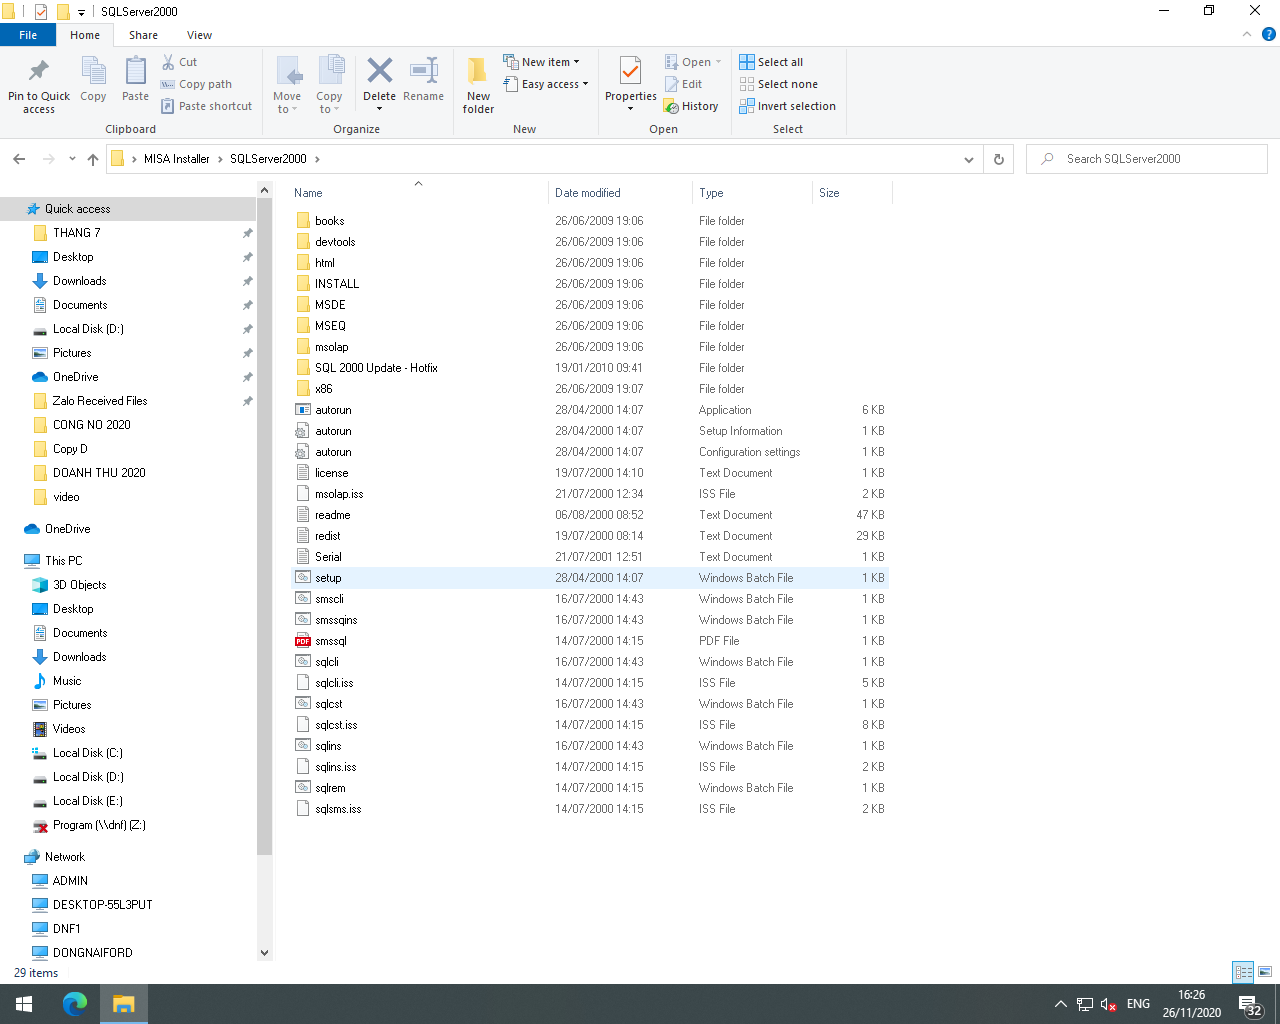Select the SQL 2000 Update - Hotfix folder
1280x1024 pixels.
[376, 368]
